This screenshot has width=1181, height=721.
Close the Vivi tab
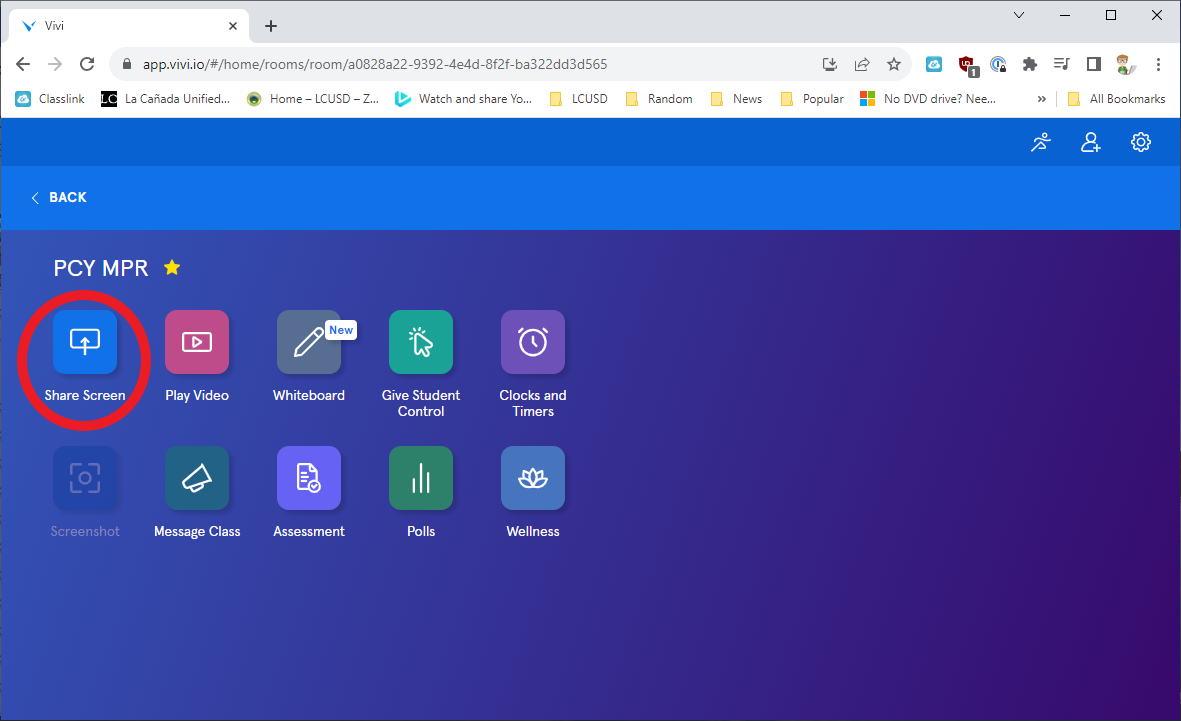click(x=233, y=26)
